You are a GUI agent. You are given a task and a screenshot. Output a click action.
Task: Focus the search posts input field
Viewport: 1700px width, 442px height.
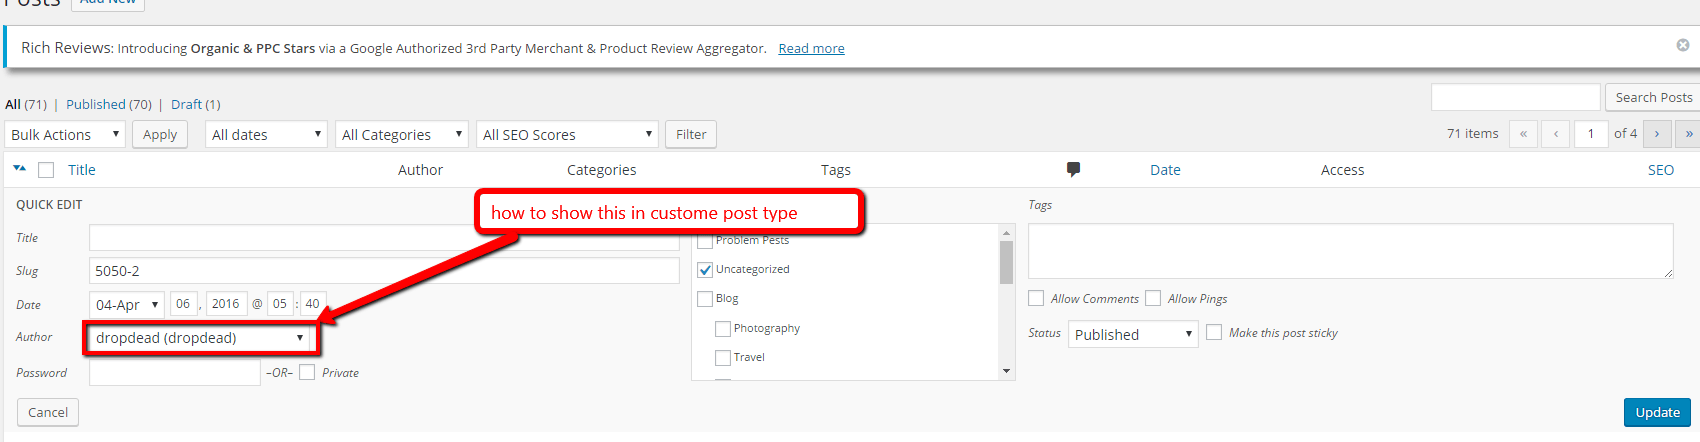(1516, 97)
